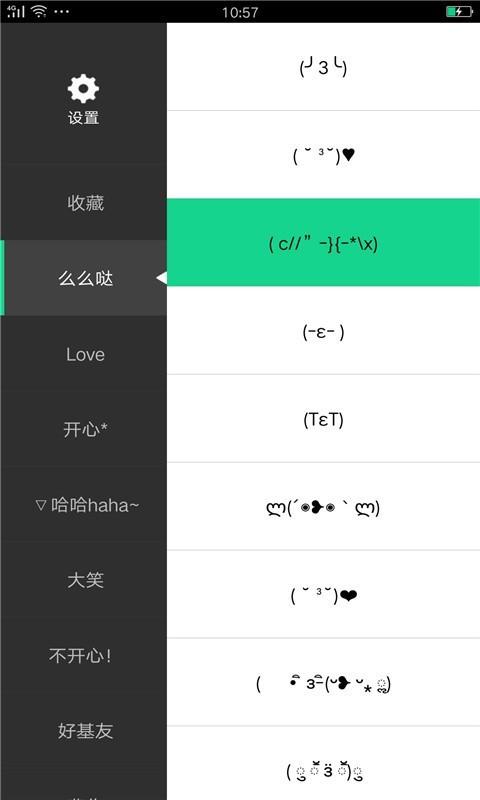
Task: Choose the (-ε- ) emoticon
Action: 323,331
